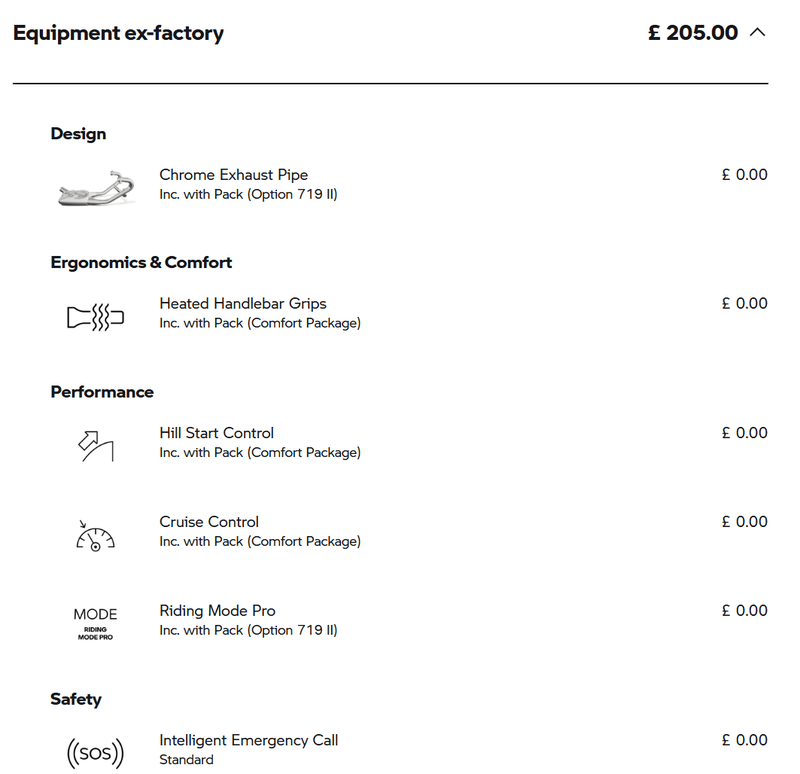Viewport: 800px width, 774px height.
Task: Click the Safety category heading
Action: [x=76, y=699]
